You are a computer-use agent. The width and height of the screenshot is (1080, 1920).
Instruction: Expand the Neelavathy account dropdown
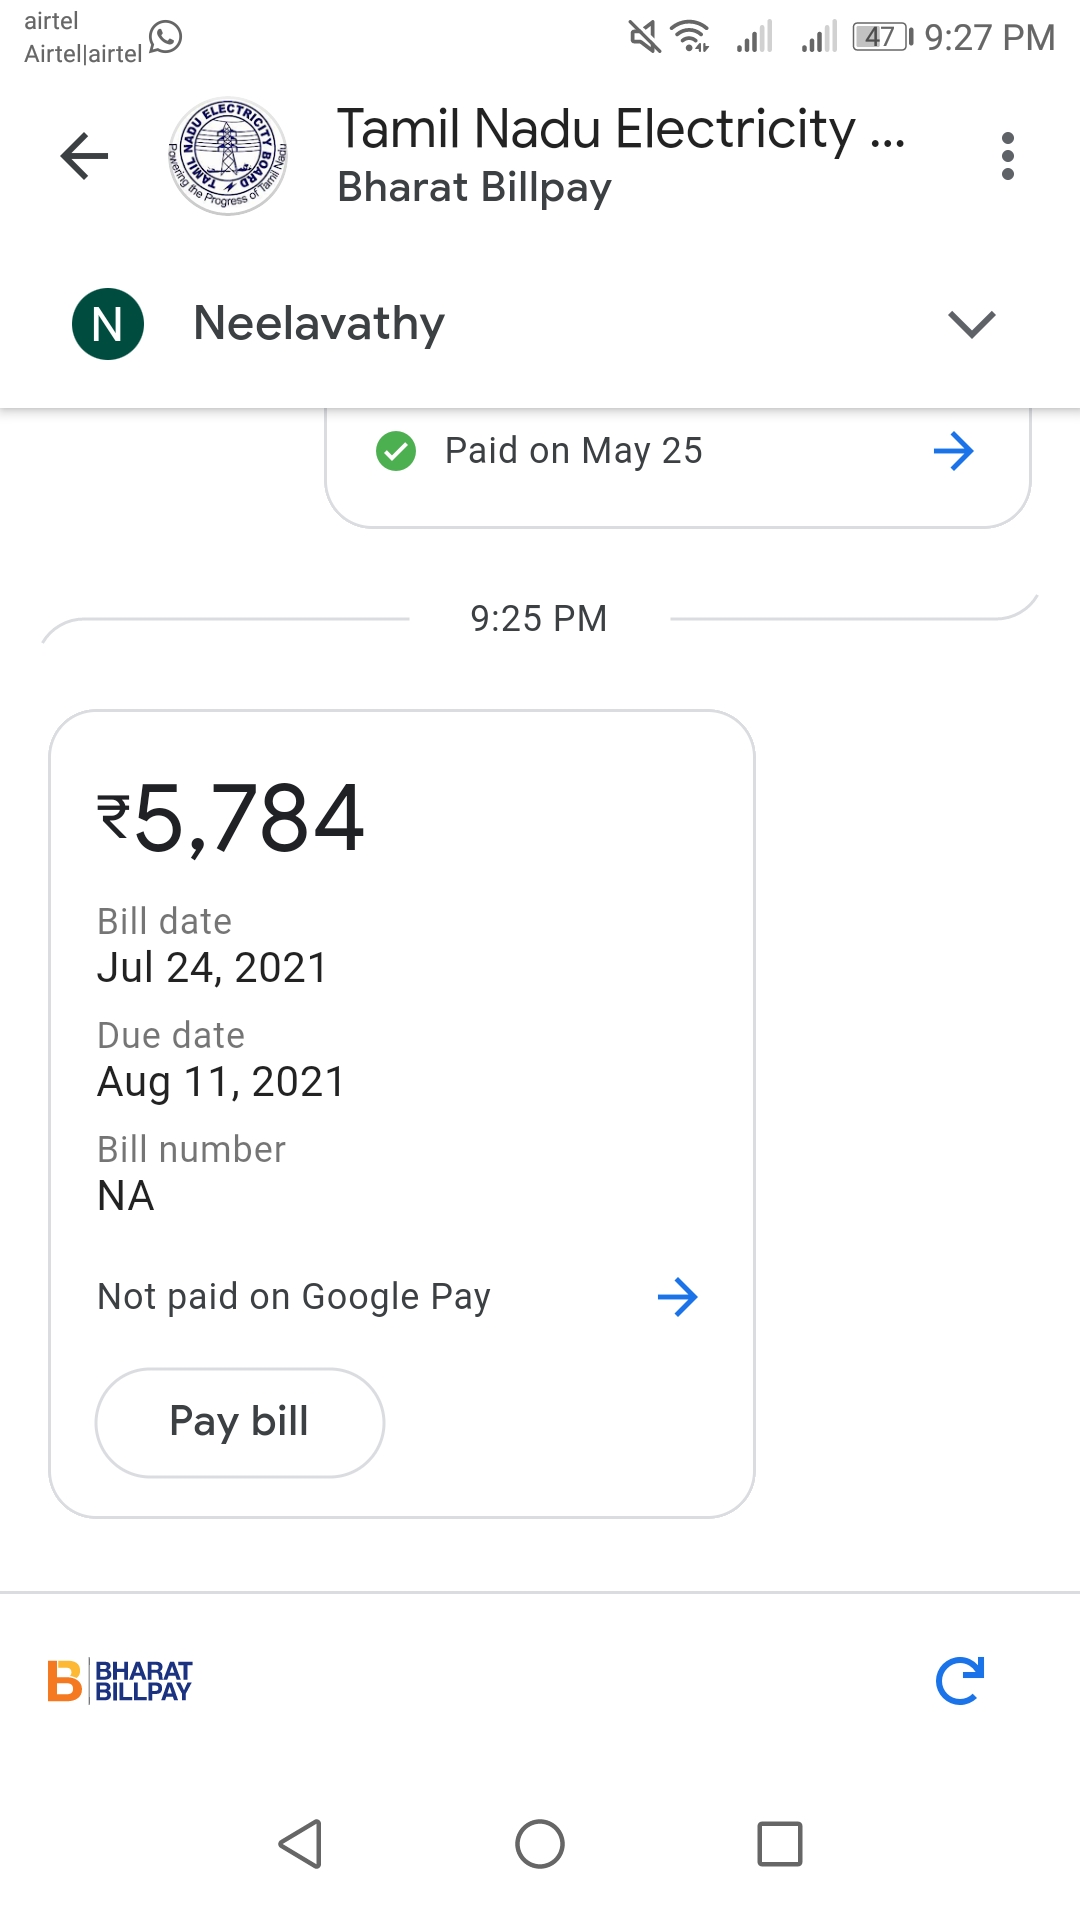coord(971,324)
